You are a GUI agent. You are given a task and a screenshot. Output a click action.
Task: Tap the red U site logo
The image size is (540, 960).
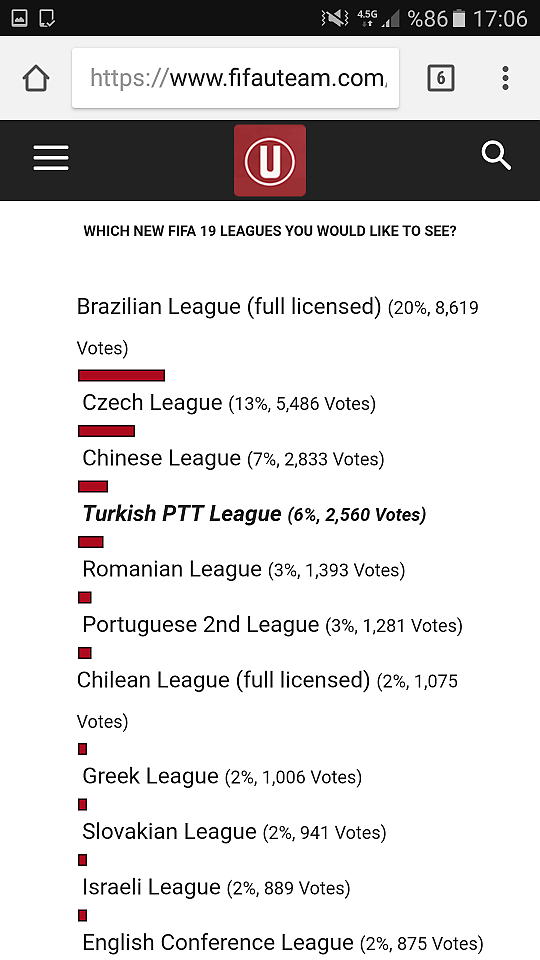pyautogui.click(x=270, y=160)
